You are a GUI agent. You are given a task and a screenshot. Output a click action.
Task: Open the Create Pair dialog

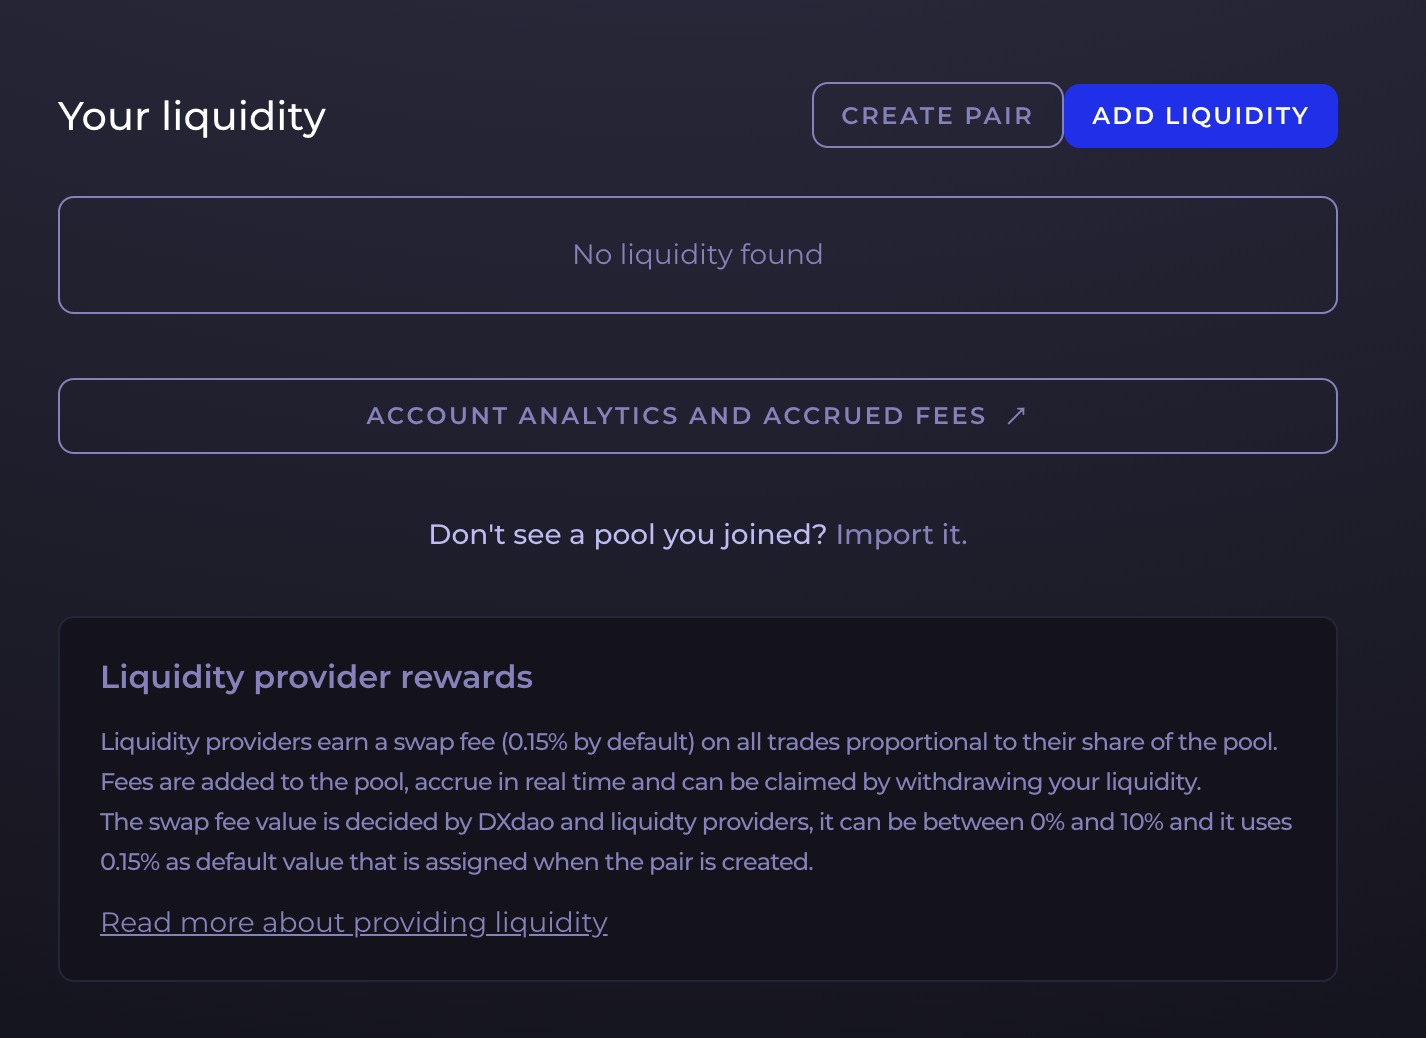937,115
